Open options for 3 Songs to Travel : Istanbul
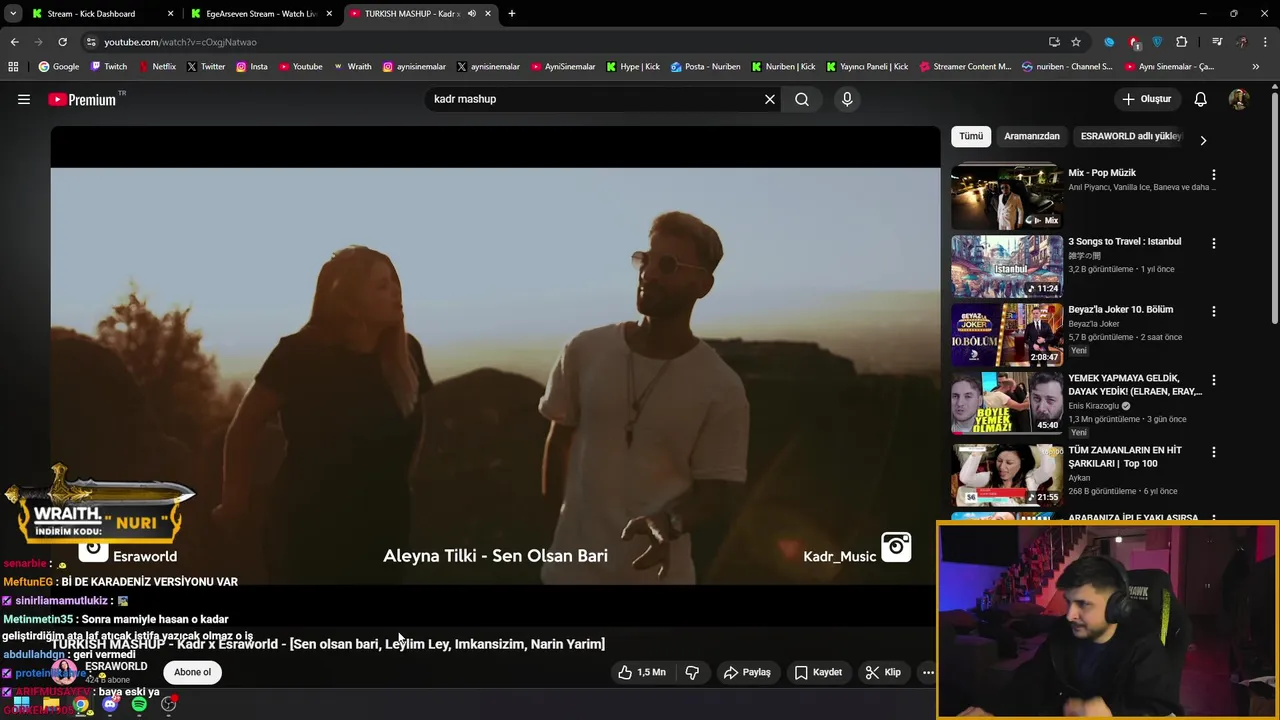The width and height of the screenshot is (1280, 720). (x=1214, y=243)
